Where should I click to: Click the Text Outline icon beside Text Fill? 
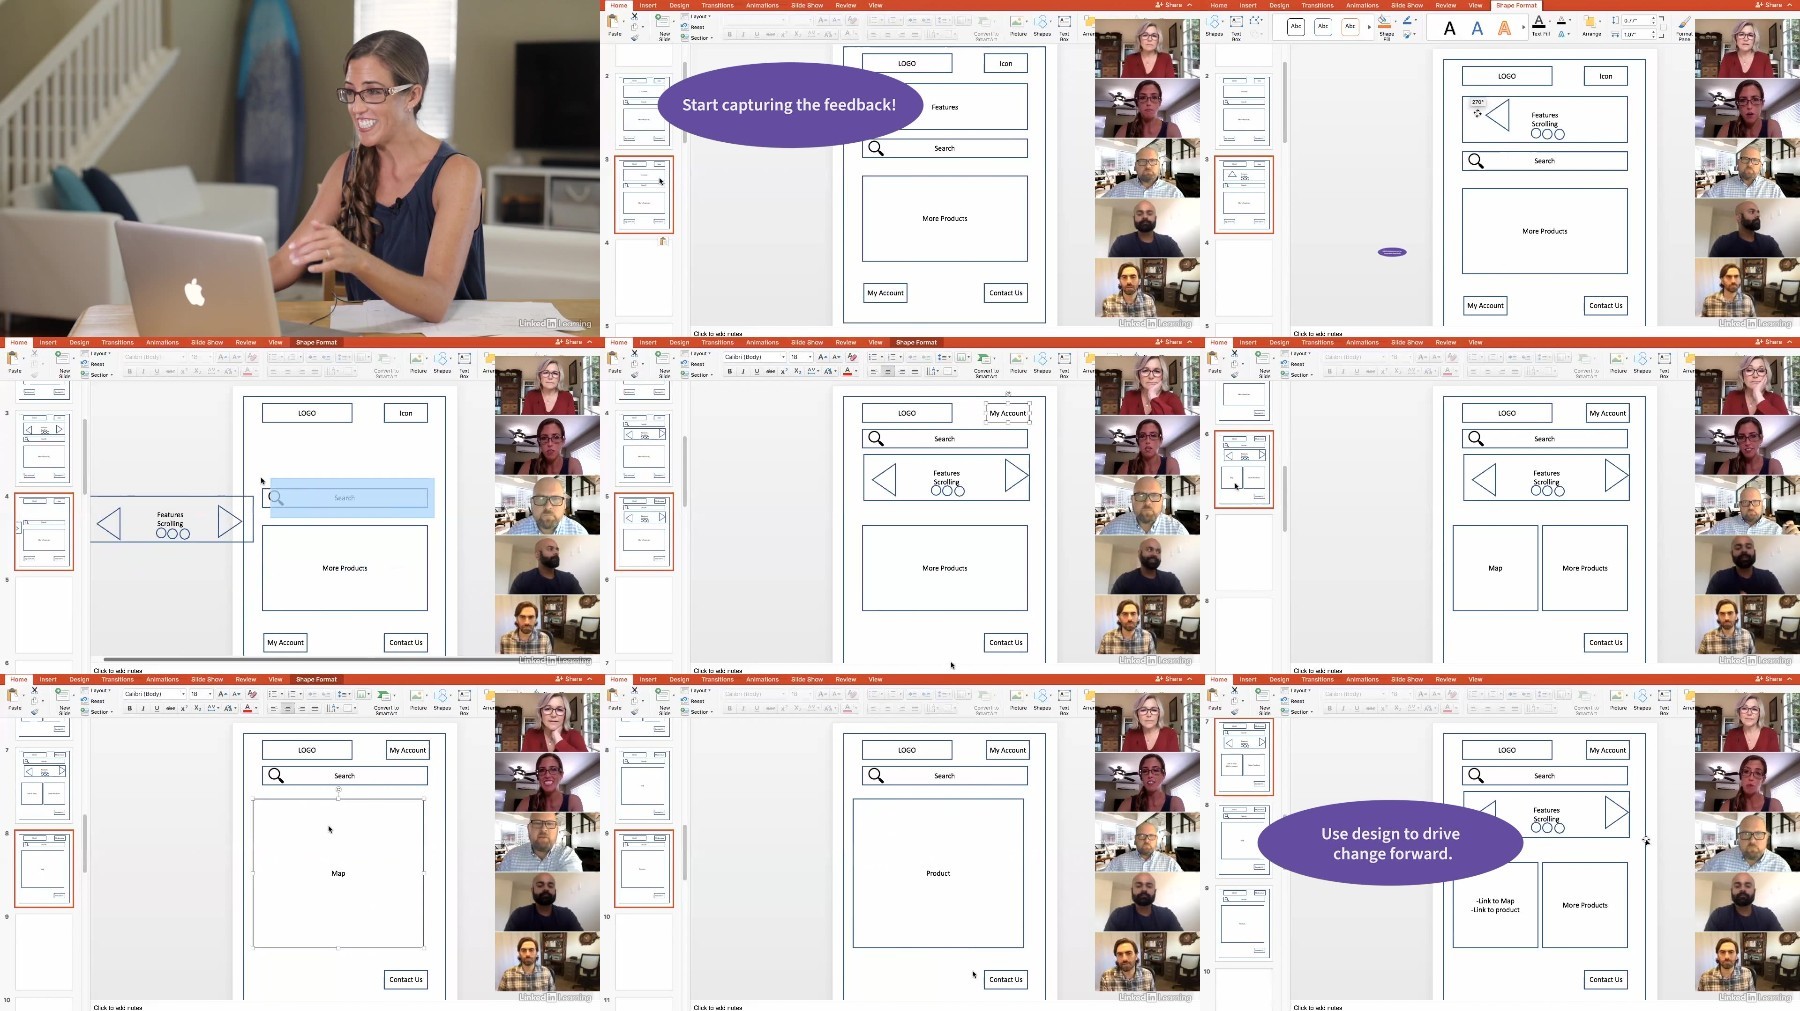(x=1561, y=20)
